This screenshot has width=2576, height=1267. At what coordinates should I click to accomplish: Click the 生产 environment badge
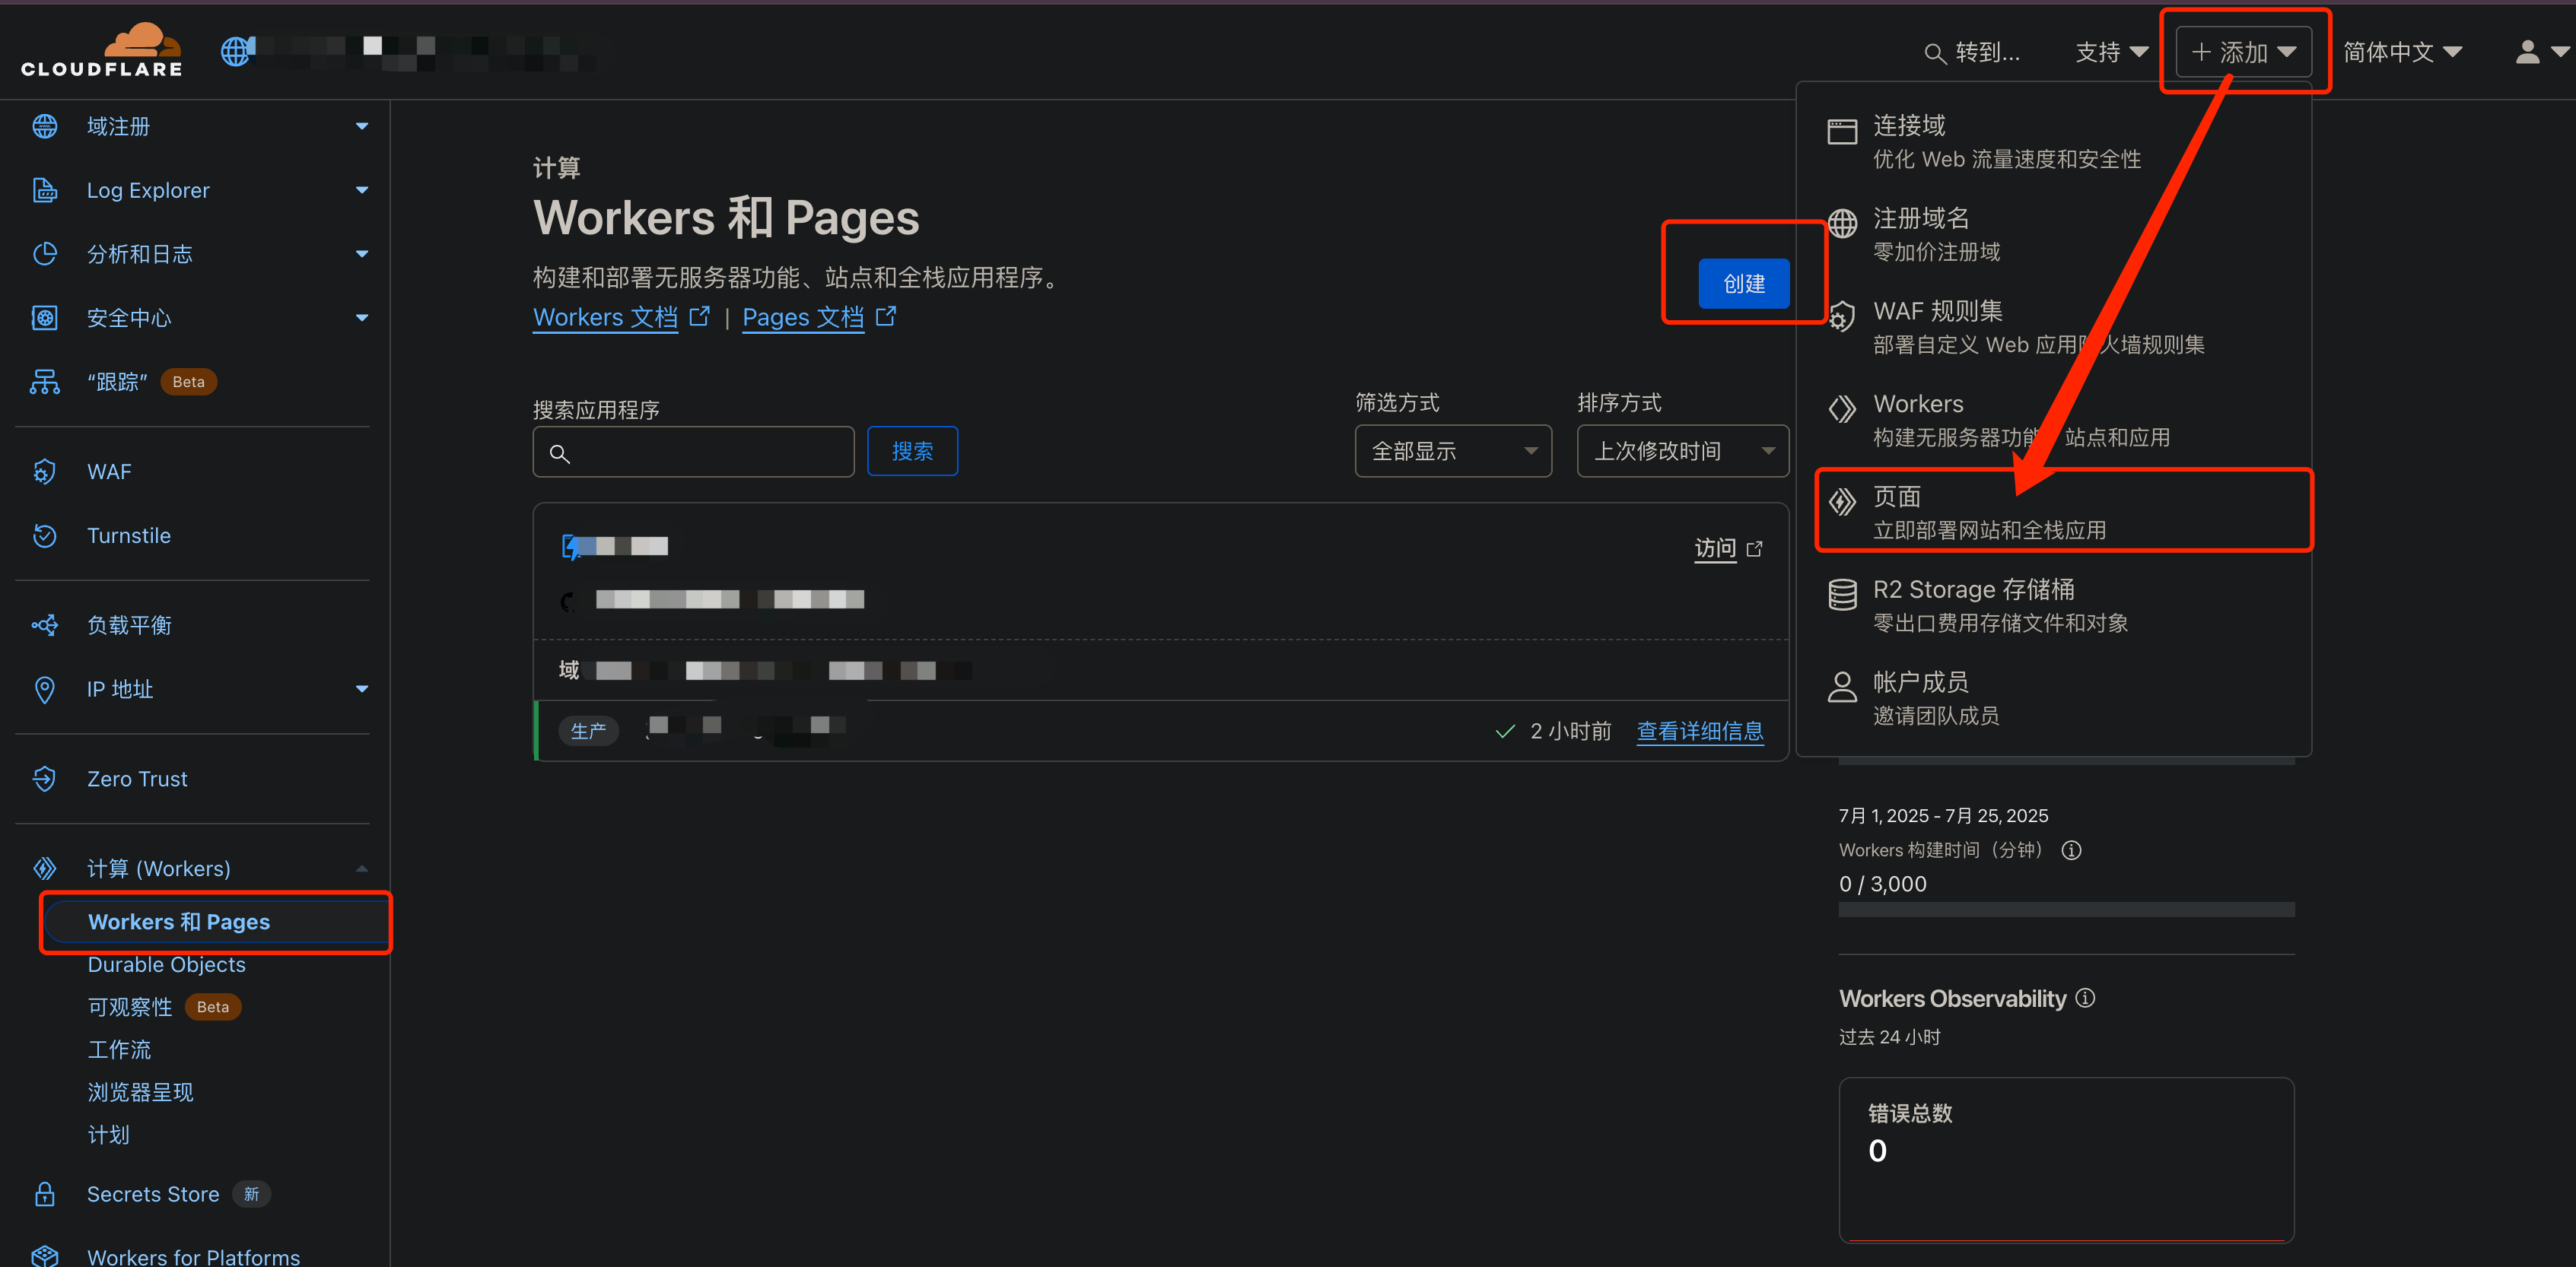(588, 731)
